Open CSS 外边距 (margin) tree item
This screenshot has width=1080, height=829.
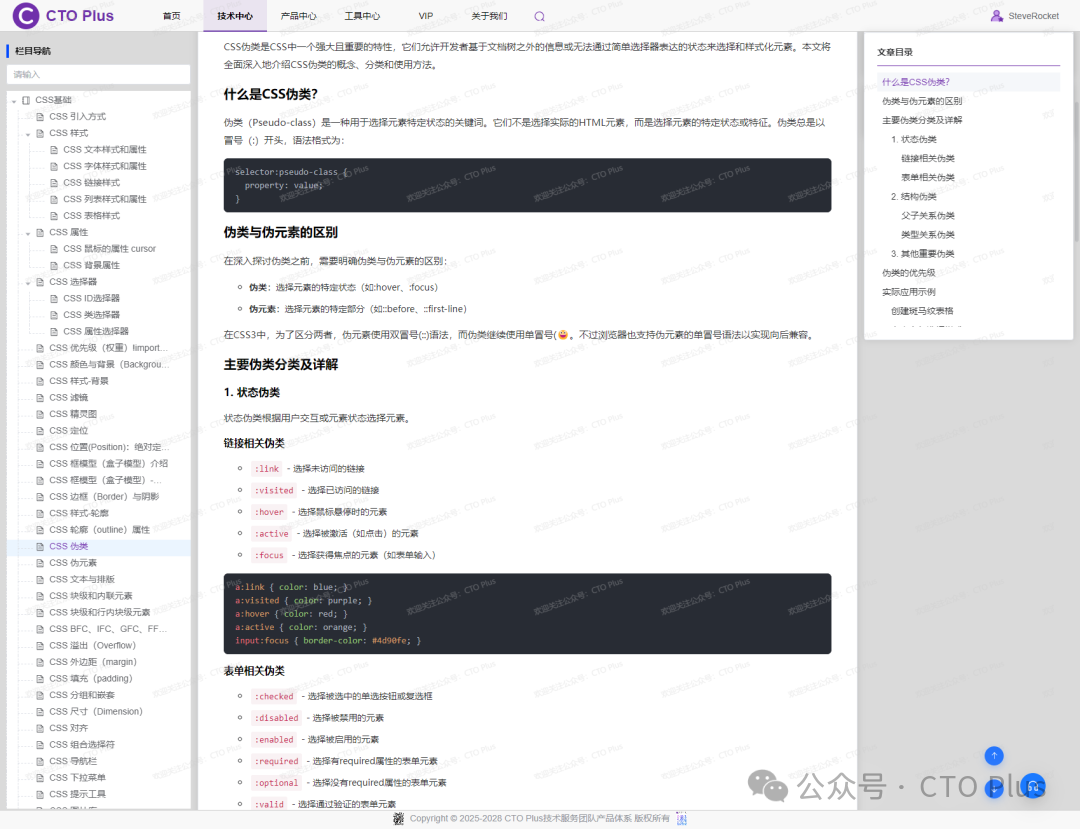[93, 662]
